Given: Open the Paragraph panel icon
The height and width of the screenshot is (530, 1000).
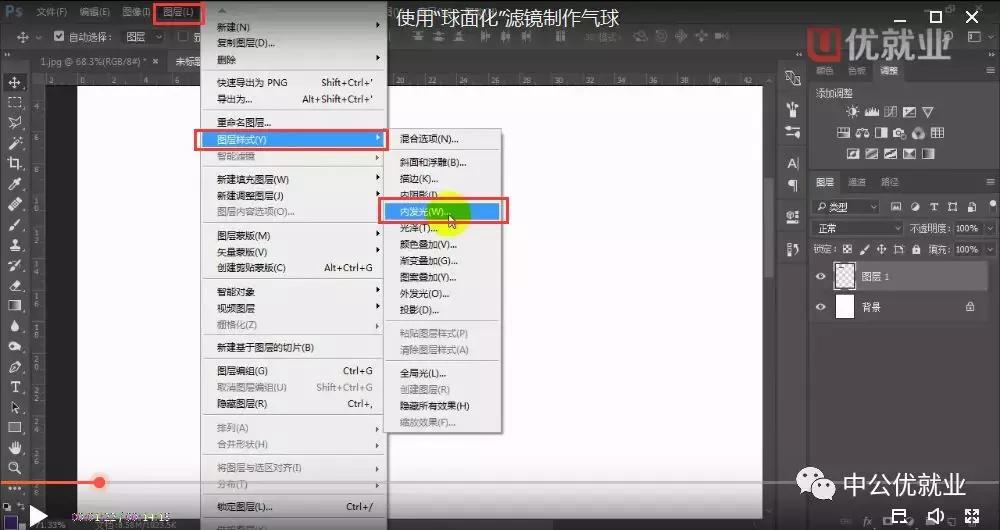Looking at the screenshot, I should point(793,186).
